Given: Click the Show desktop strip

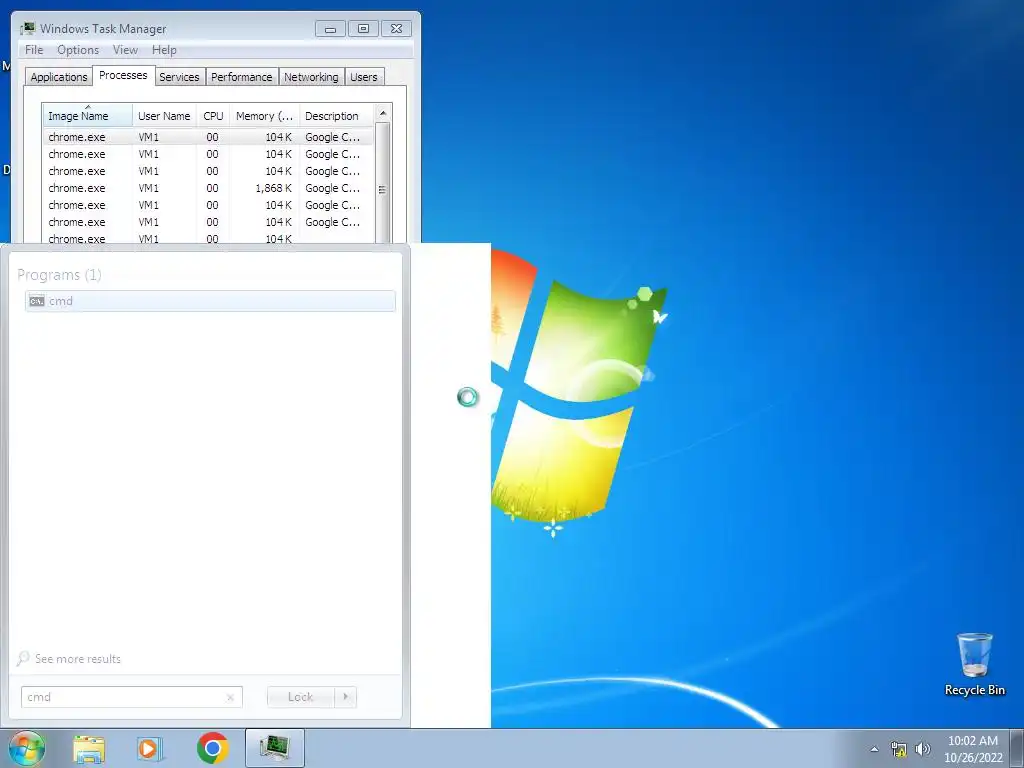Looking at the screenshot, I should tap(1017, 748).
